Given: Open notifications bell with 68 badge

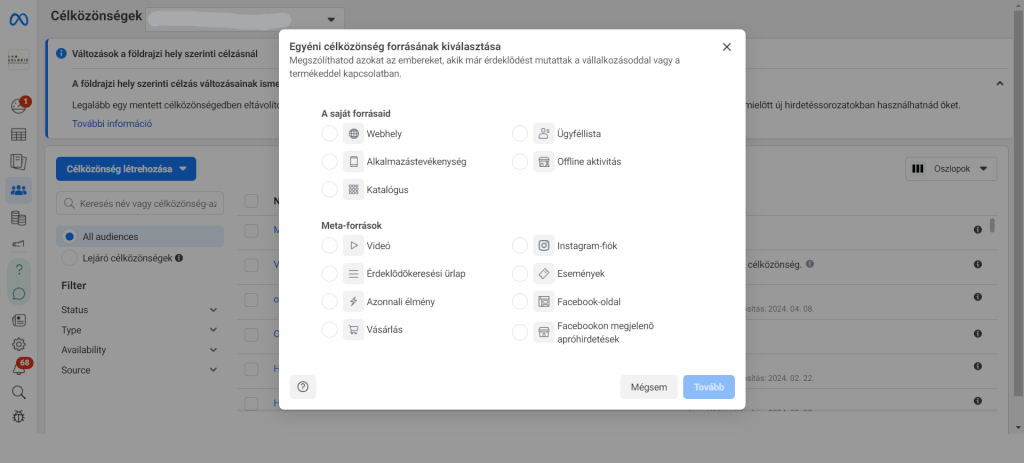Looking at the screenshot, I should coord(18,369).
